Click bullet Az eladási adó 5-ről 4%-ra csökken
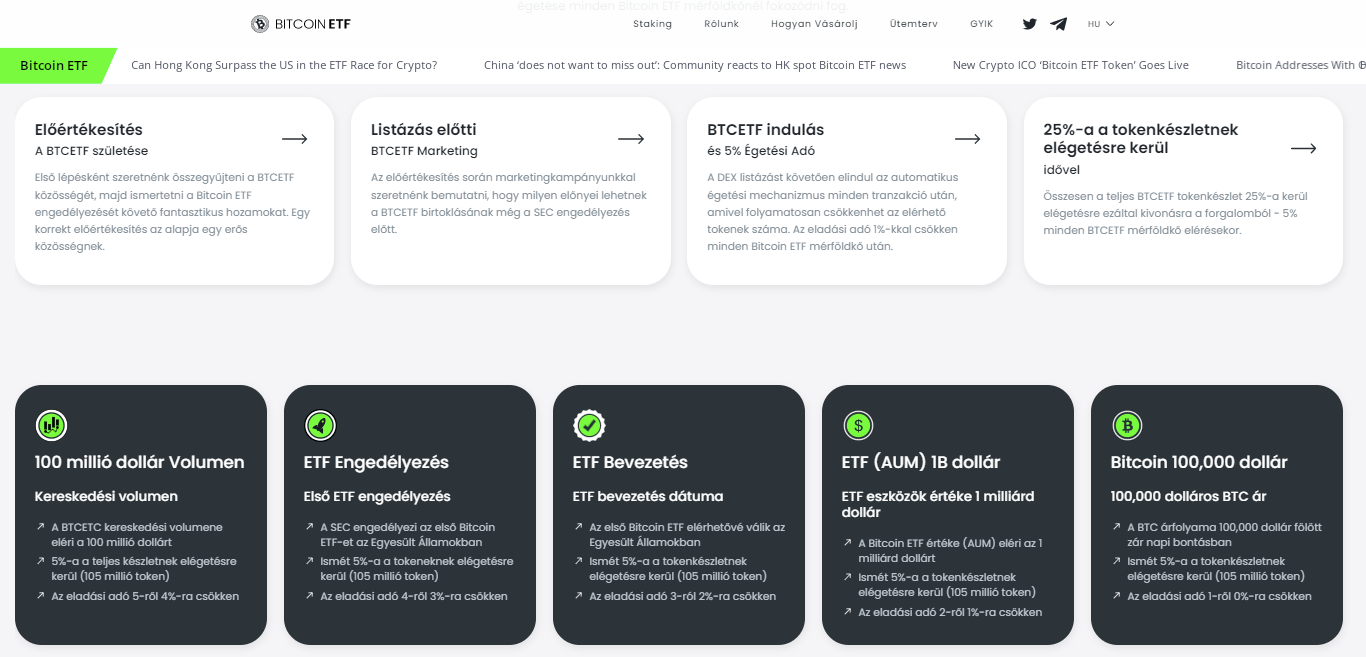Viewport: 1366px width, 657px height. [145, 596]
